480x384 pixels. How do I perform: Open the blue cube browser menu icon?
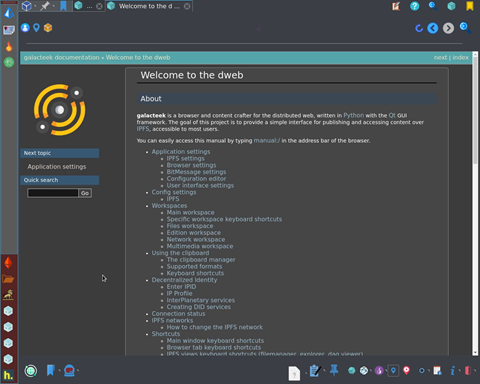pos(26,6)
